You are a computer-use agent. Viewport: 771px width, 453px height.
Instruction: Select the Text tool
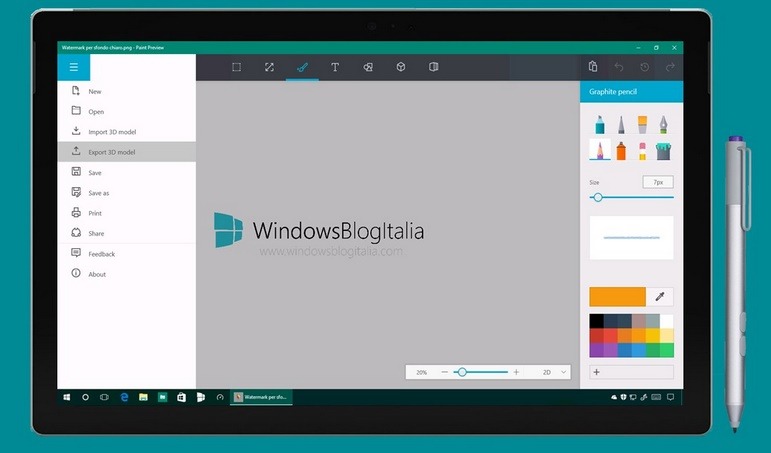click(335, 67)
